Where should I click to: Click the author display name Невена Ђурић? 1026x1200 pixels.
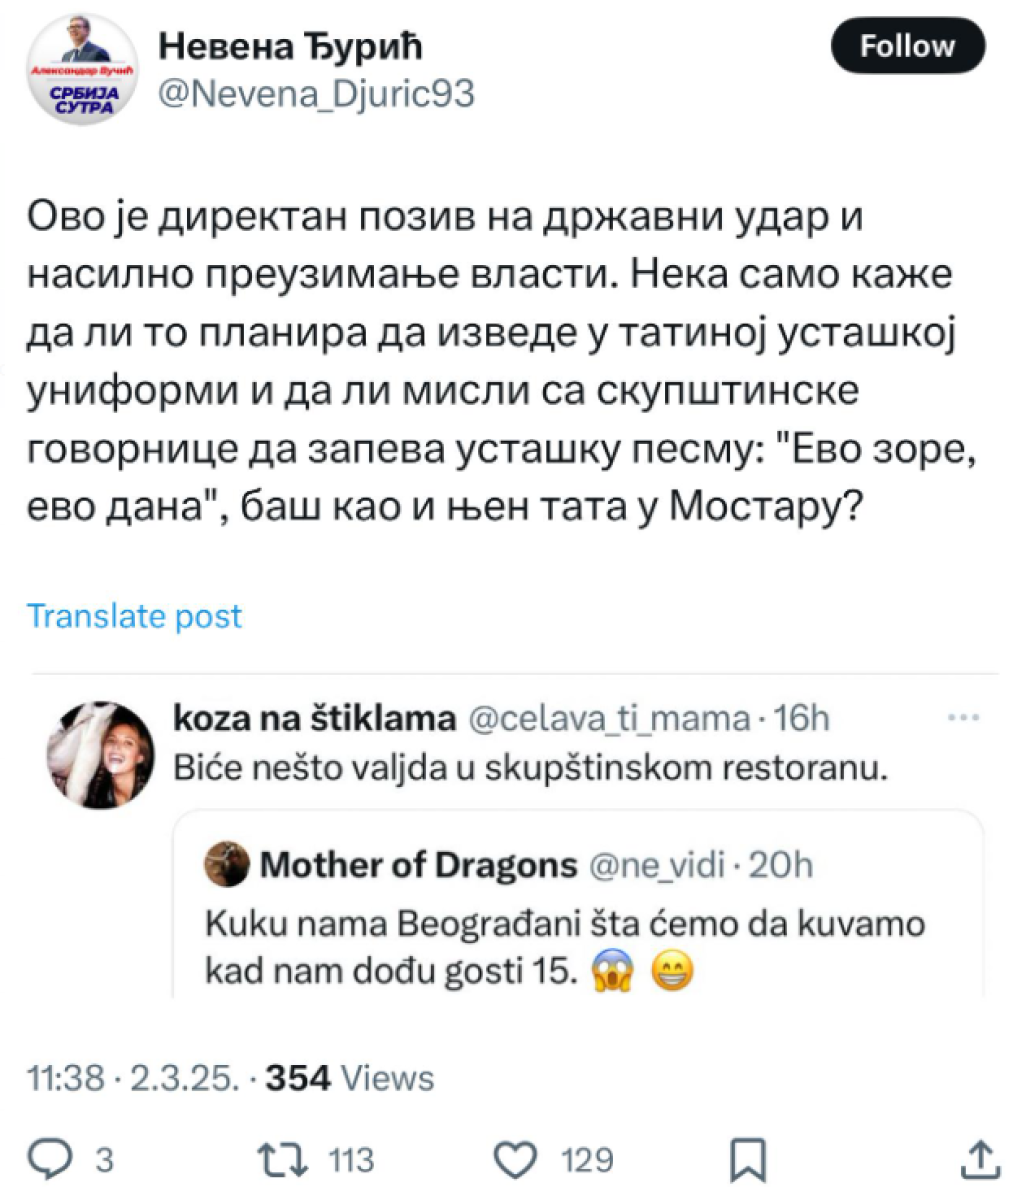tap(292, 46)
